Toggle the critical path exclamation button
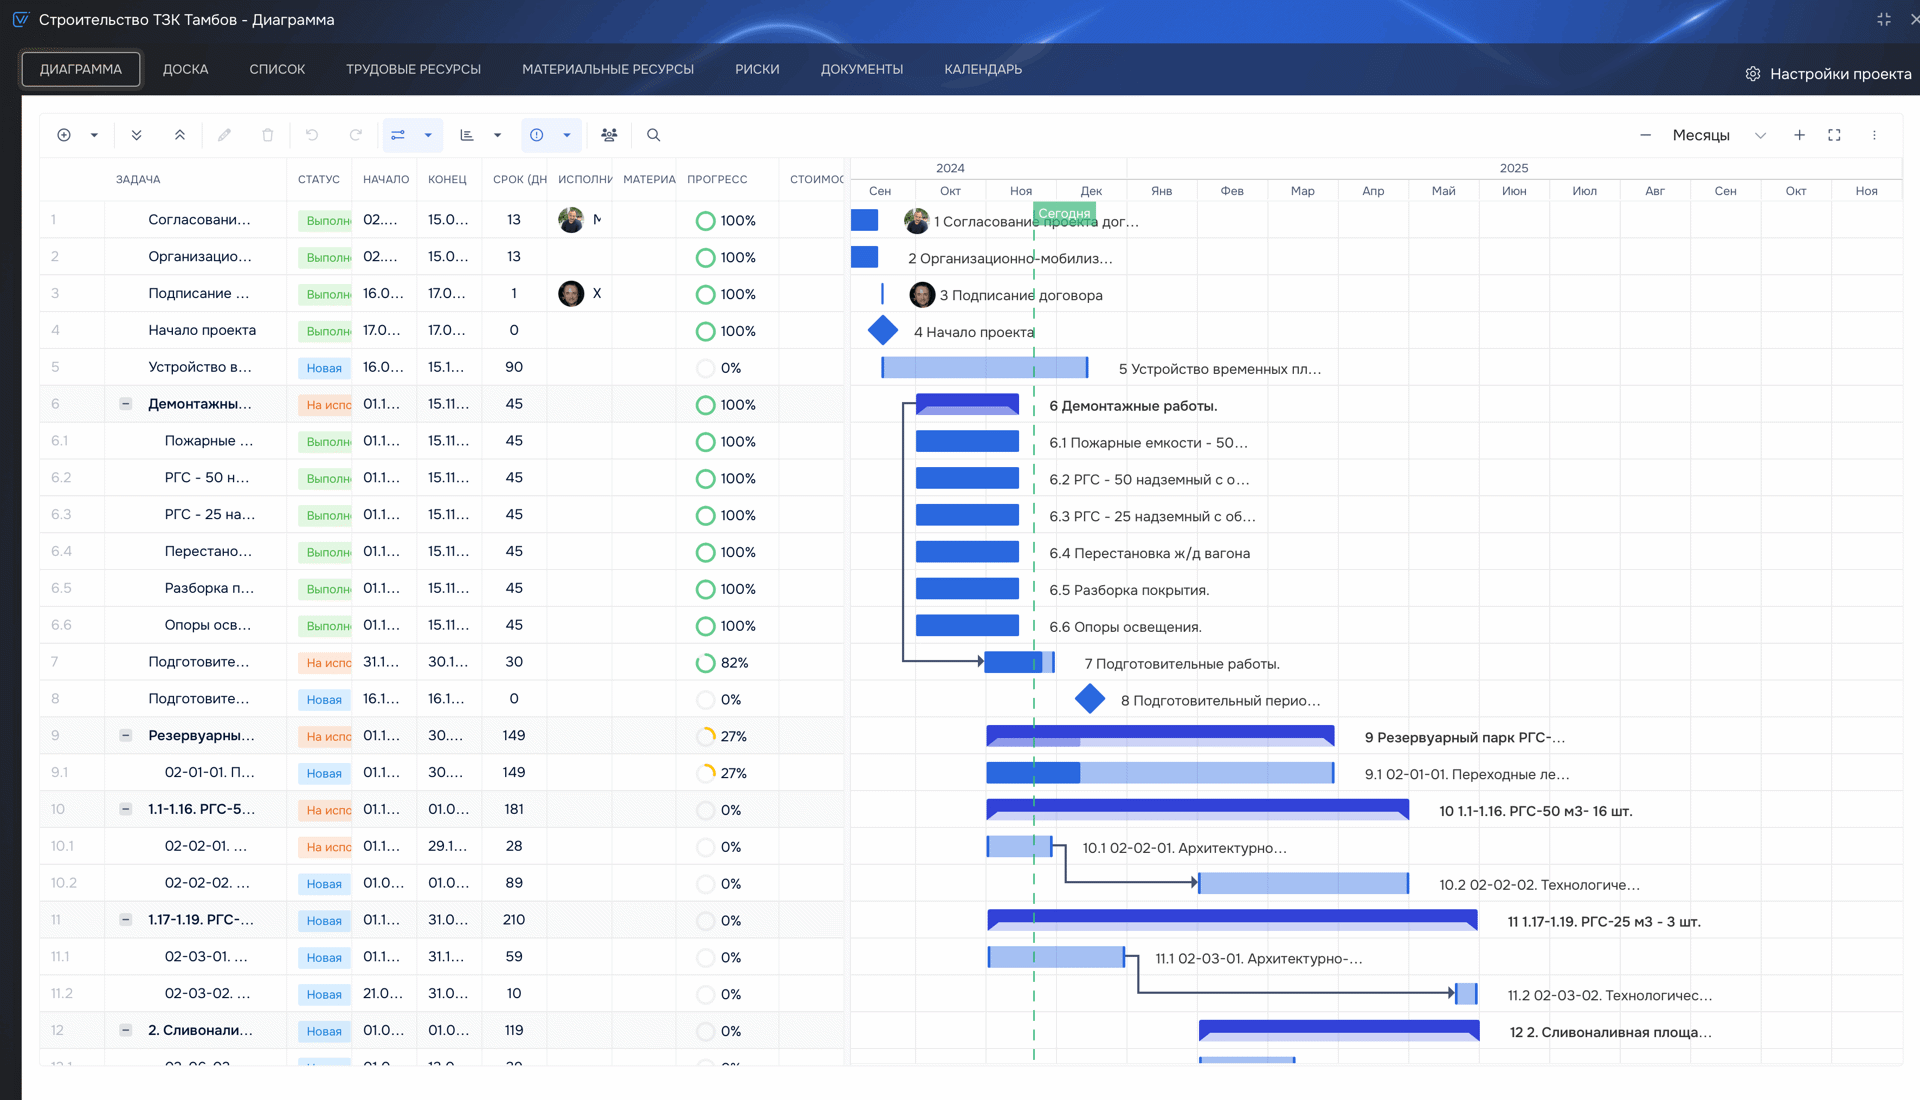The image size is (1920, 1100). [537, 135]
